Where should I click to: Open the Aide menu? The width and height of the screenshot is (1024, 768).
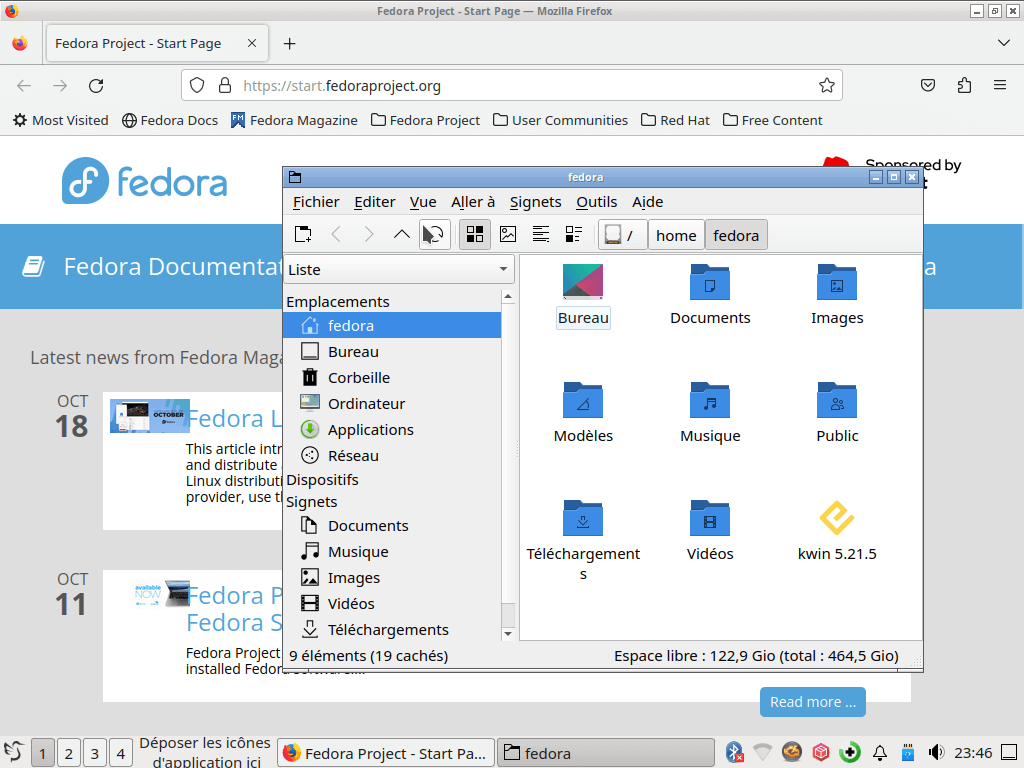coord(647,202)
